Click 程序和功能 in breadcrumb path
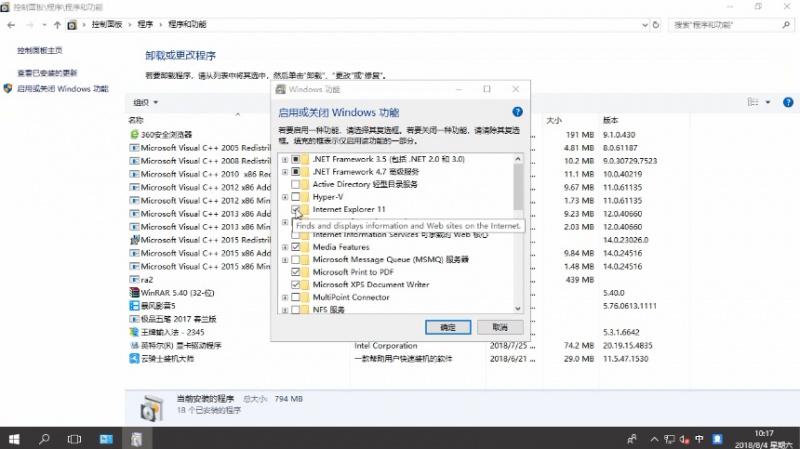Image resolution: width=800 pixels, height=449 pixels. tap(187, 24)
